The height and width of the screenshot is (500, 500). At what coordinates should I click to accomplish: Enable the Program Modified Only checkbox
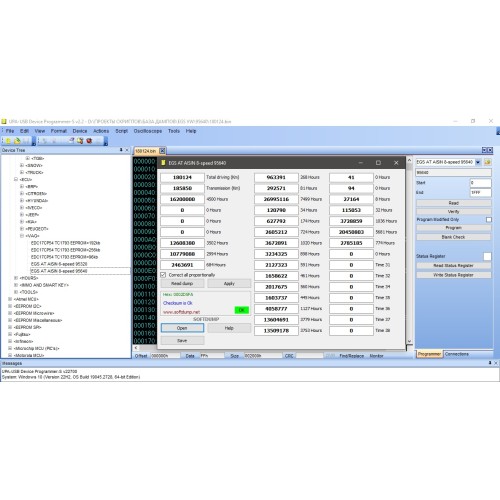[x=489, y=220]
